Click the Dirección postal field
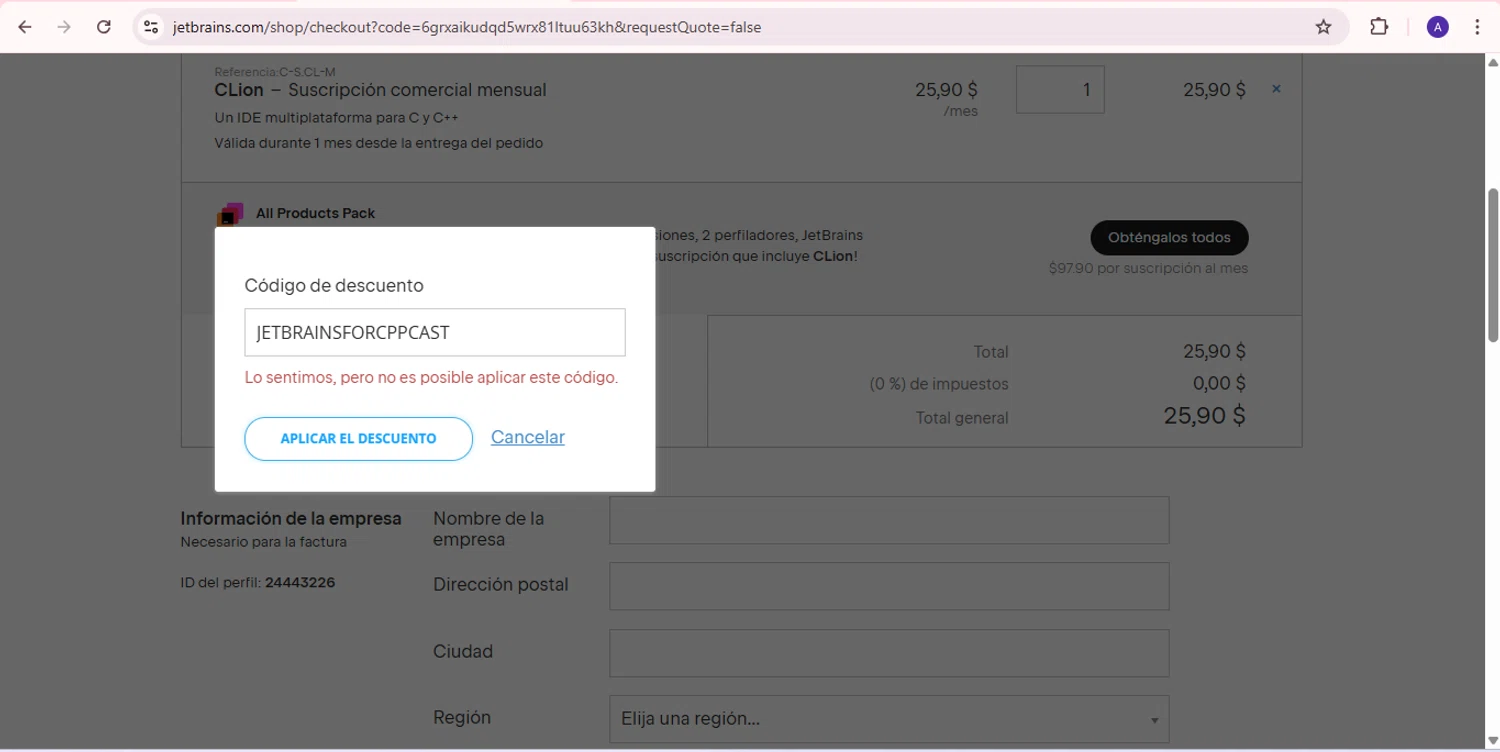Screen dimensions: 1500x752 [x=889, y=586]
